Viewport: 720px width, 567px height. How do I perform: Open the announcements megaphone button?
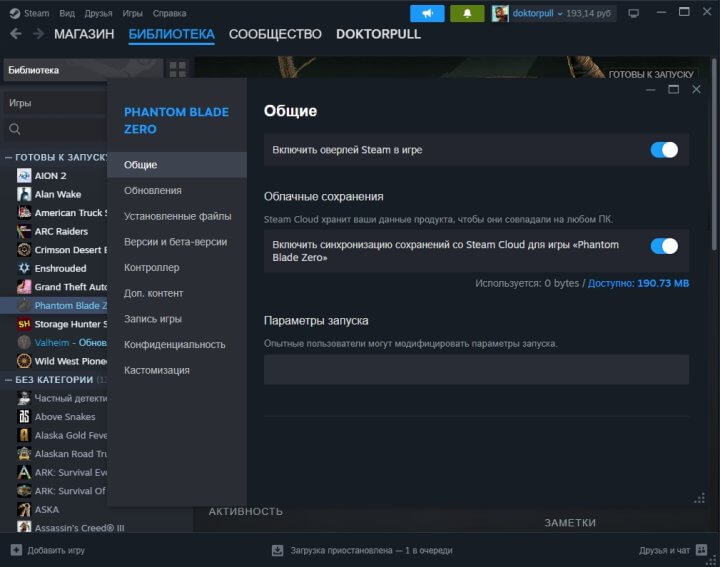(427, 13)
